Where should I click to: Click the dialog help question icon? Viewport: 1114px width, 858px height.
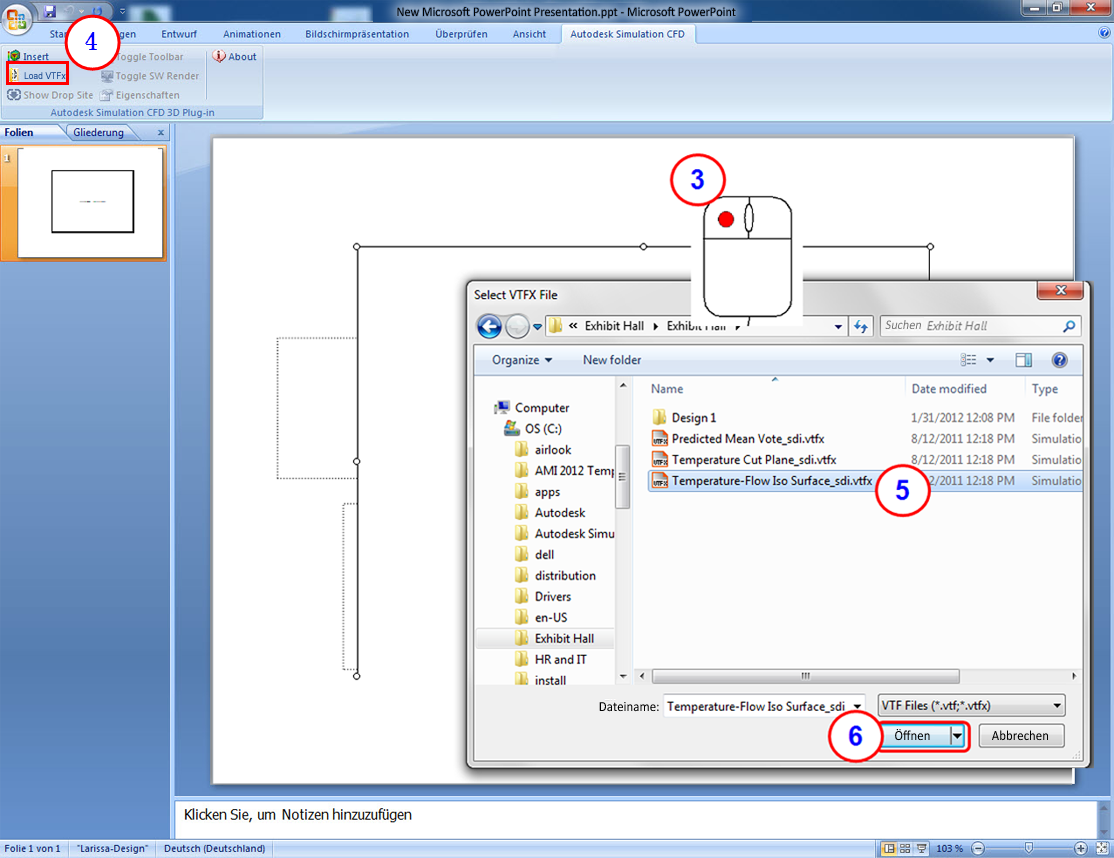[1059, 360]
